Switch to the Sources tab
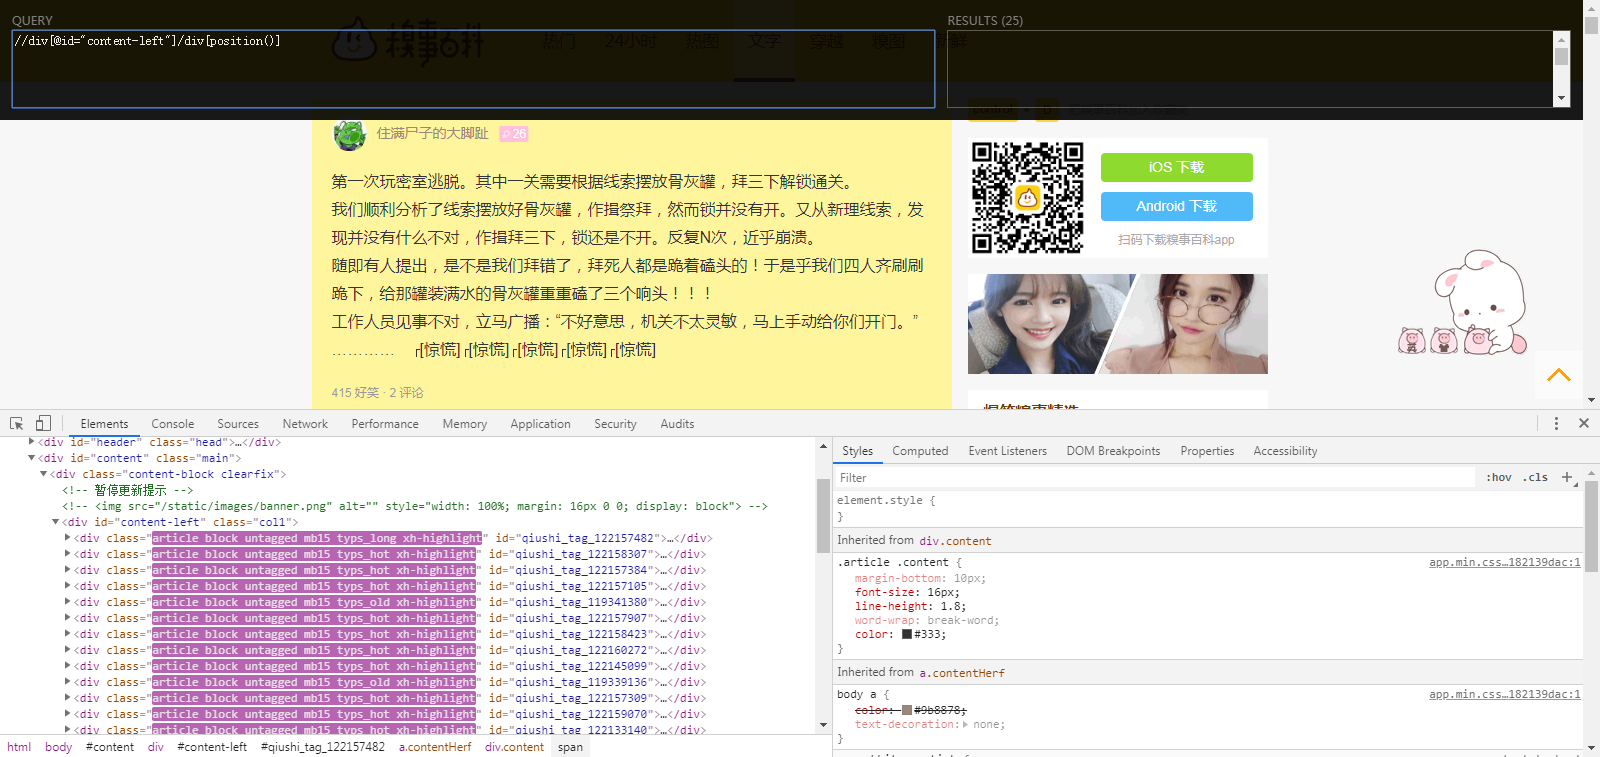This screenshot has width=1600, height=757. tap(238, 424)
